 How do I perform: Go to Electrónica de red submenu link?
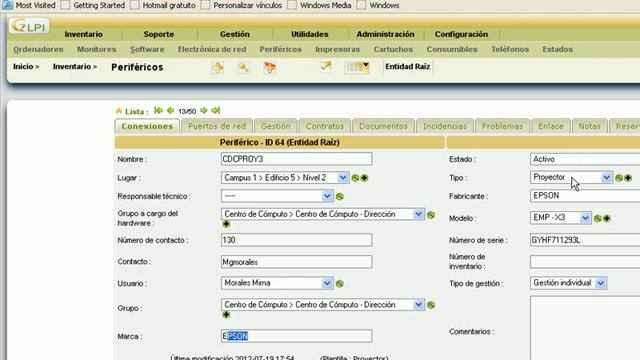(212, 49)
